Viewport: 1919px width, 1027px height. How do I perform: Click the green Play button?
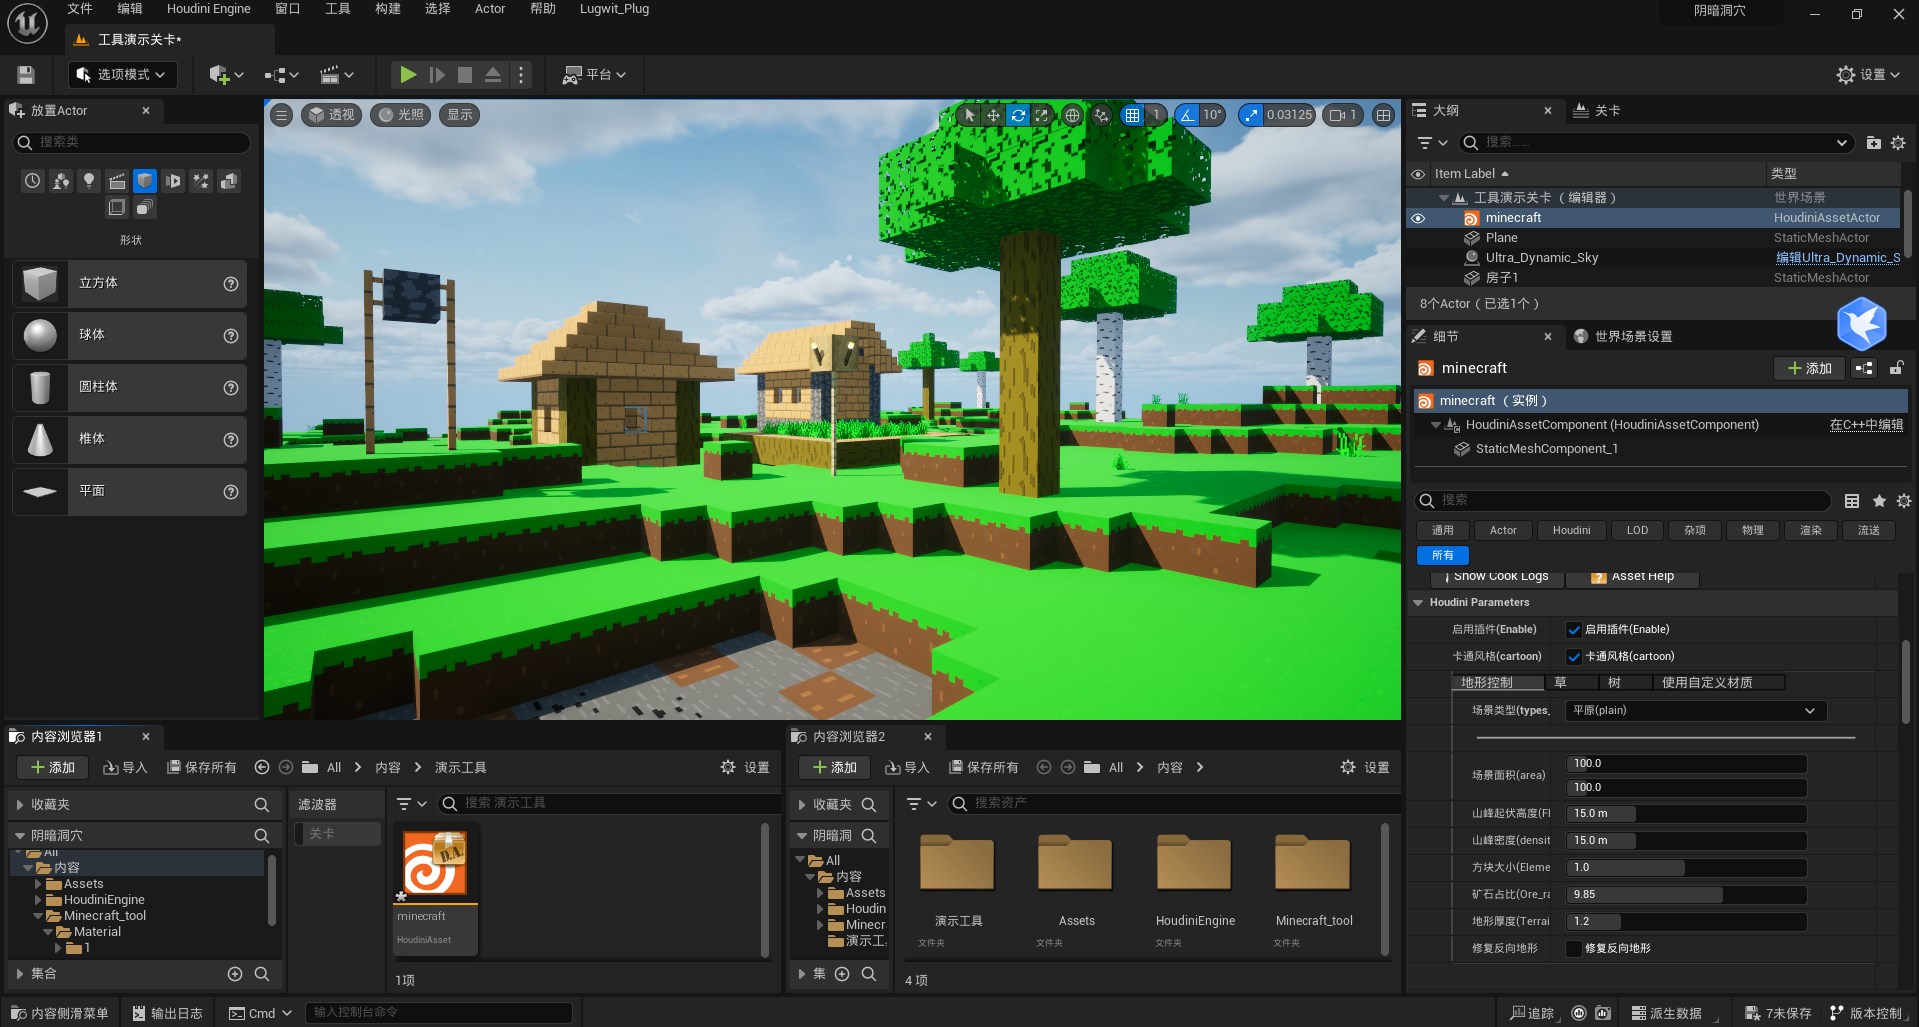[408, 75]
